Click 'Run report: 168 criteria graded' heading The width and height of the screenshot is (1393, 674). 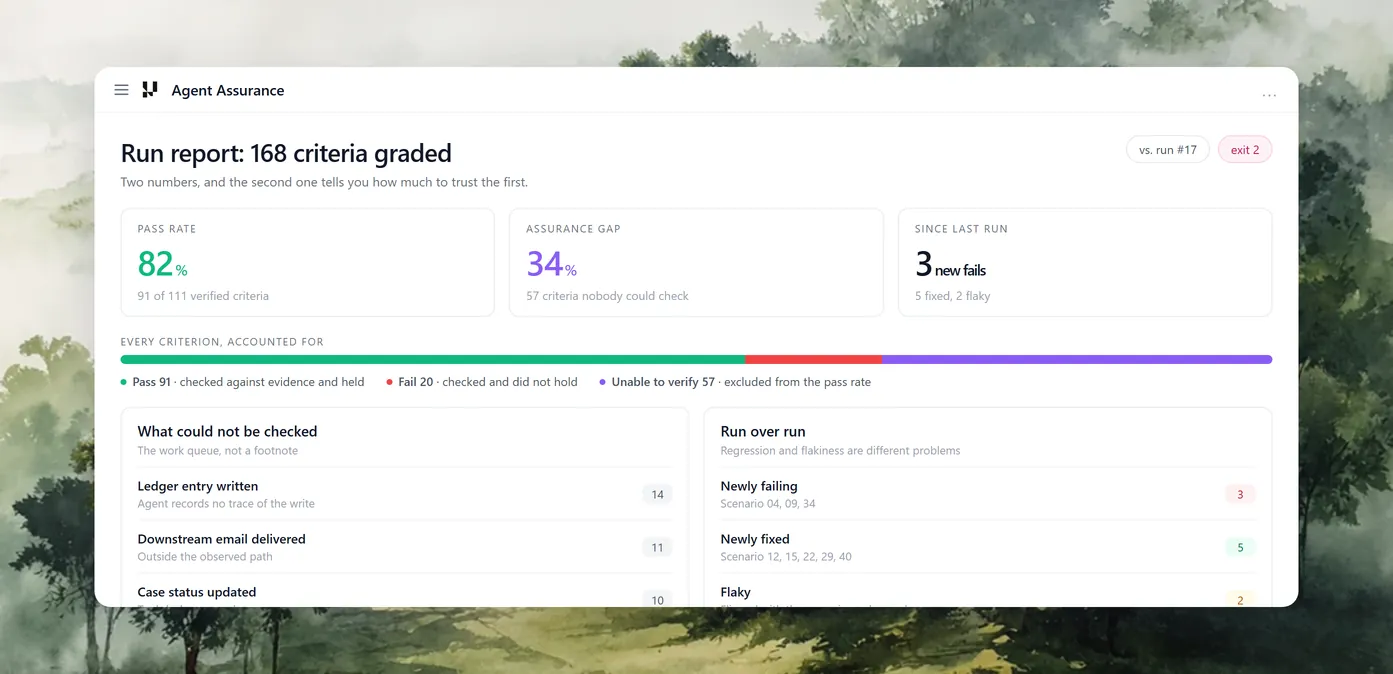point(286,153)
